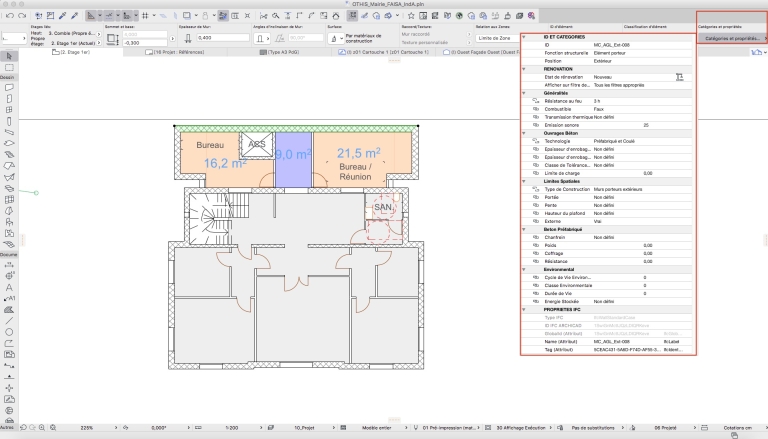Toggle link icon for Combustible row
The image size is (768, 439).
tap(536, 109)
